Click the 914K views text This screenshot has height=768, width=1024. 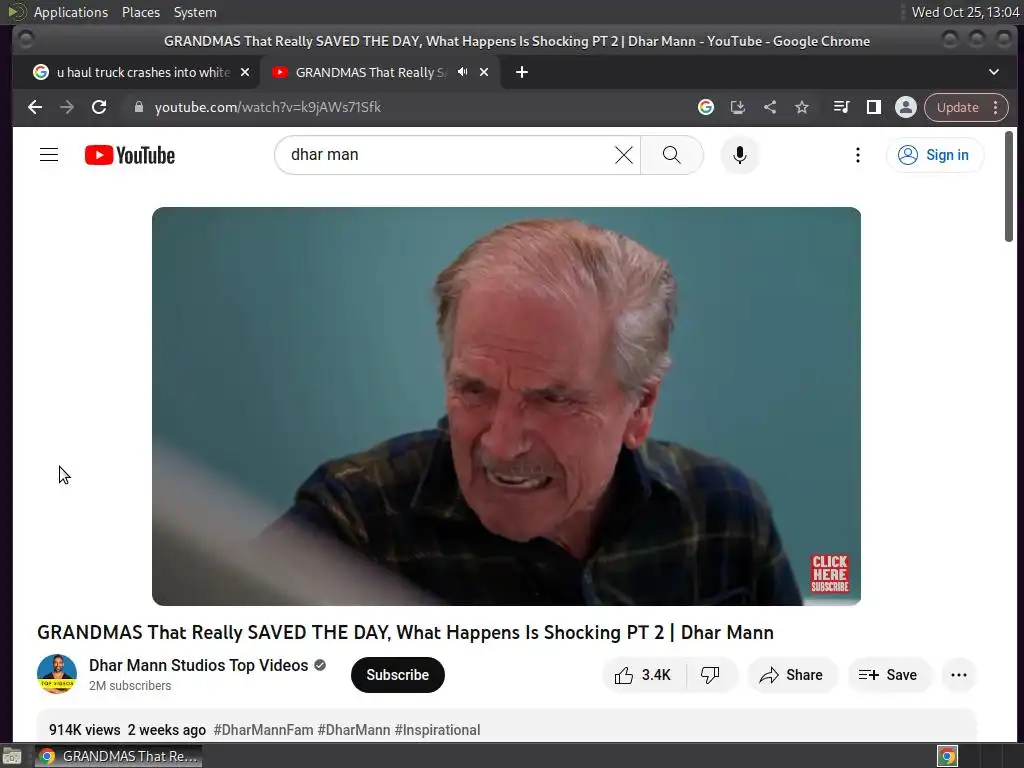[x=85, y=730]
